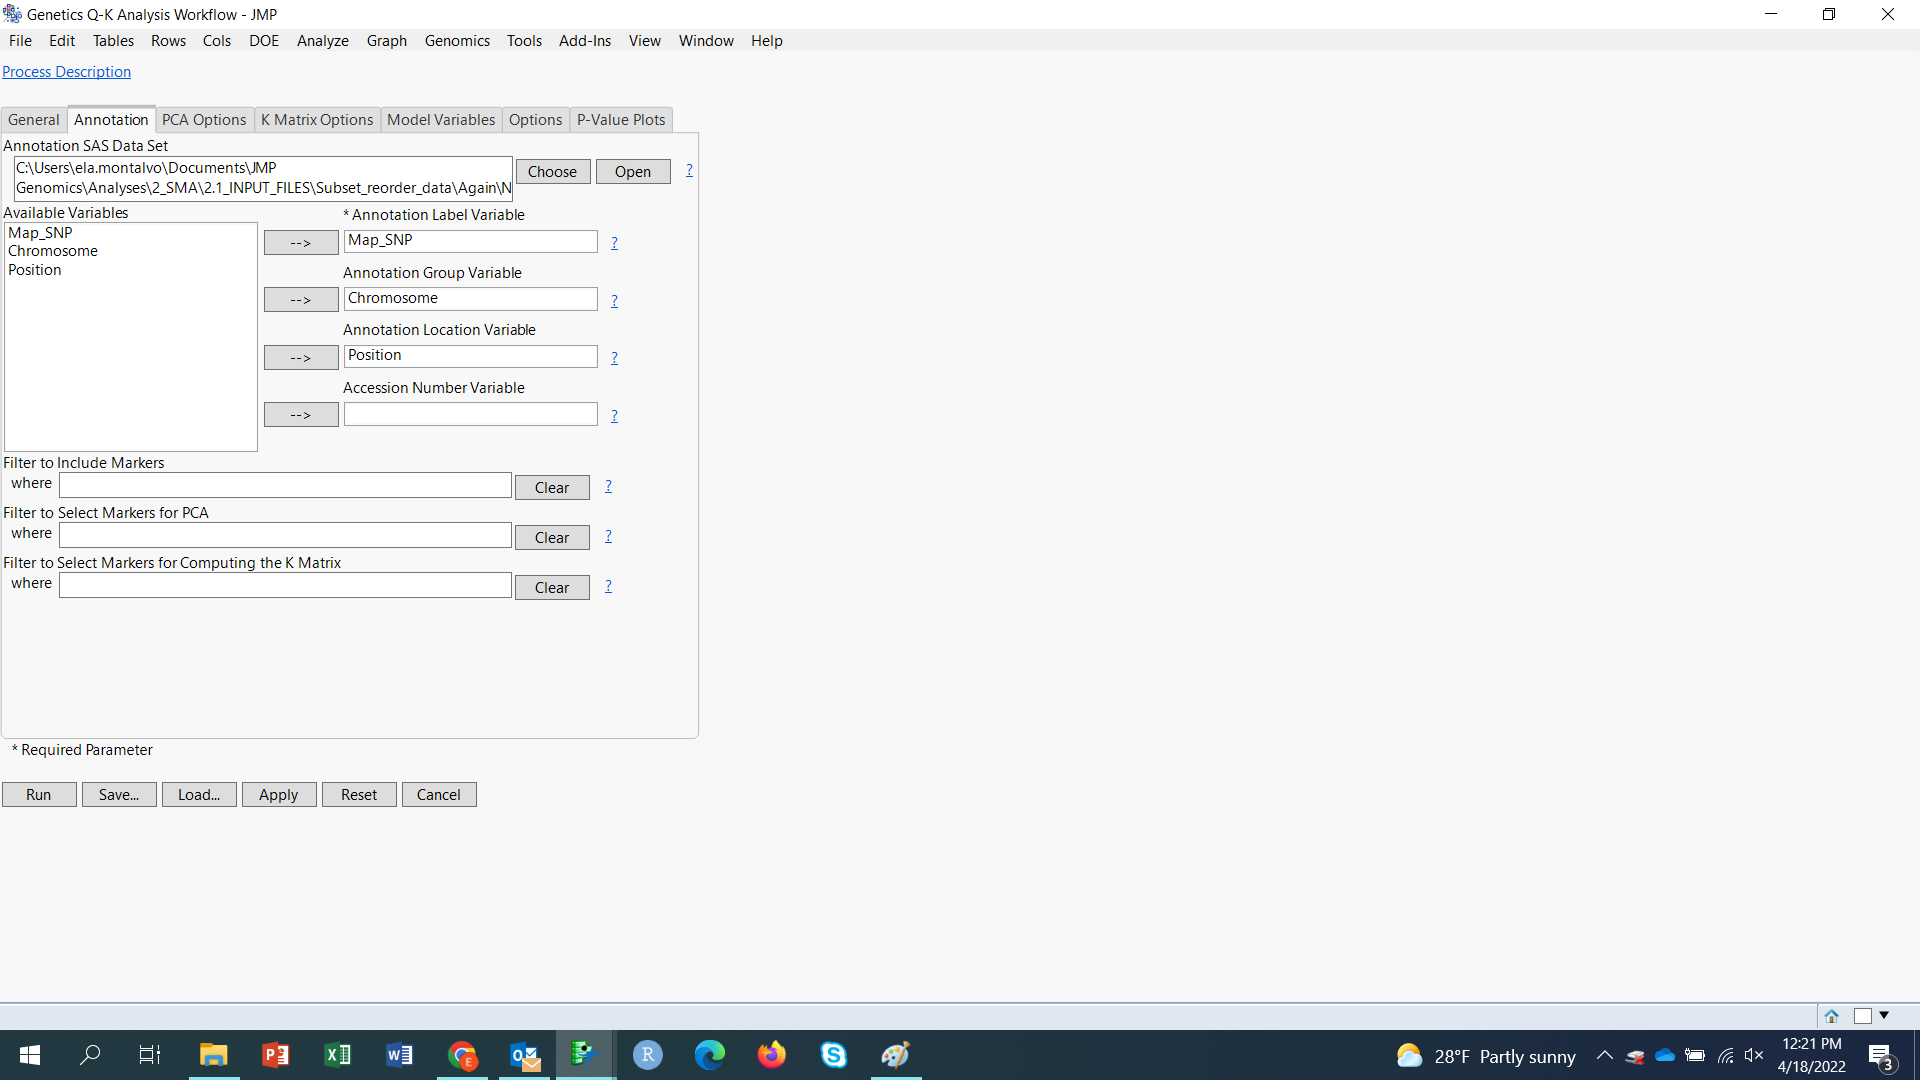Open help for Annotation SAS Data Set

click(689, 171)
